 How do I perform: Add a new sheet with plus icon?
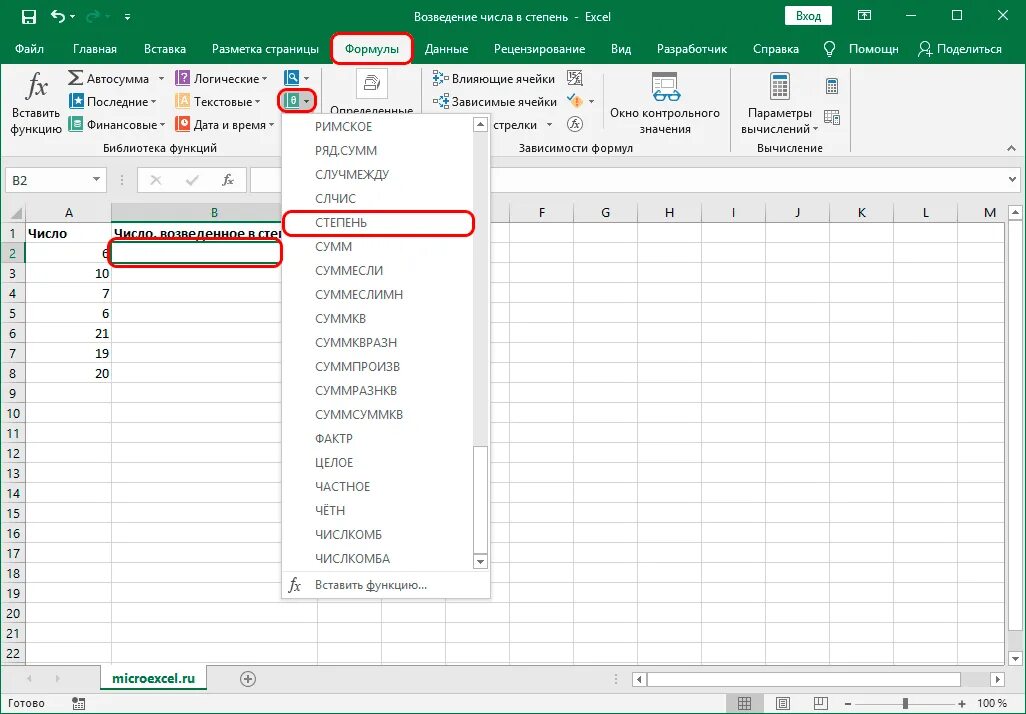pos(247,679)
